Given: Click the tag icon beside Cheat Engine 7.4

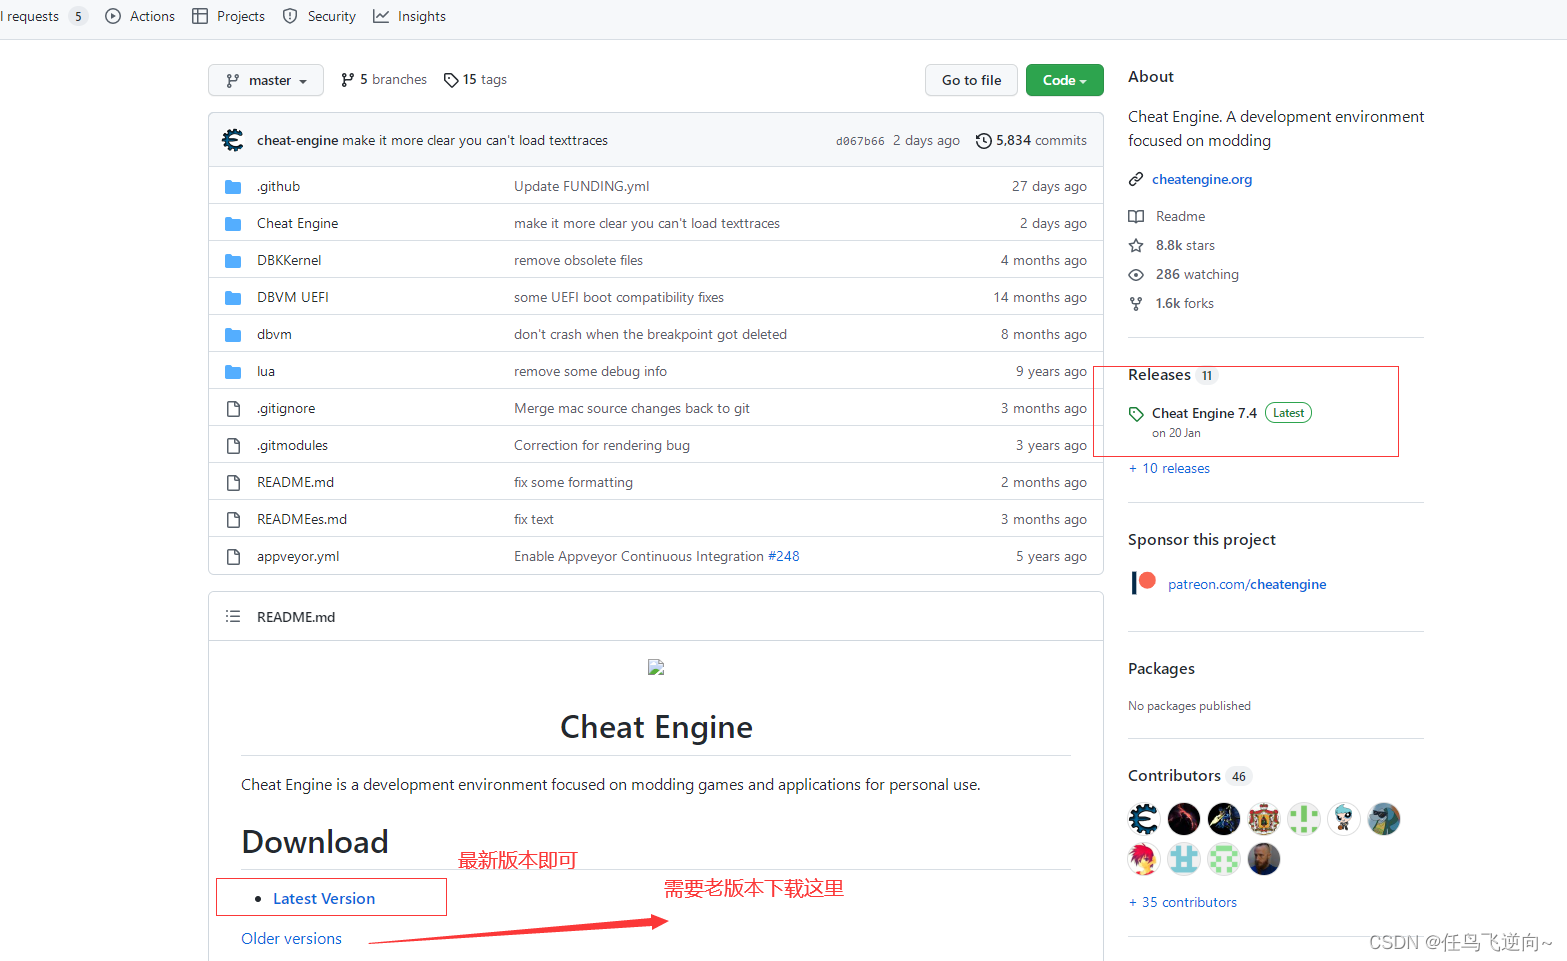Looking at the screenshot, I should (1136, 414).
